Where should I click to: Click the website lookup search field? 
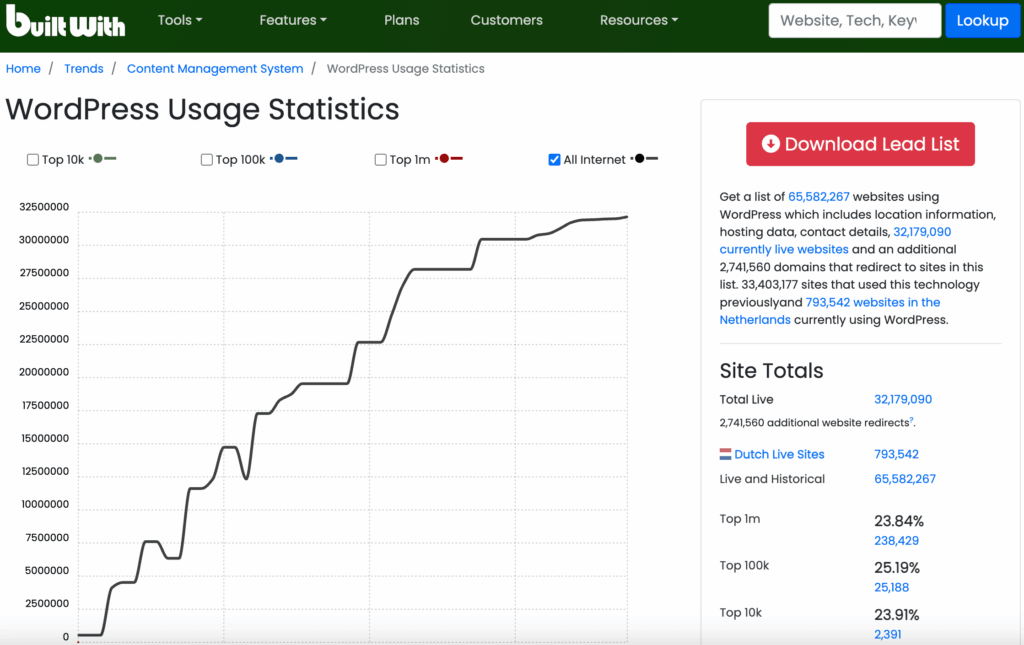(x=854, y=20)
